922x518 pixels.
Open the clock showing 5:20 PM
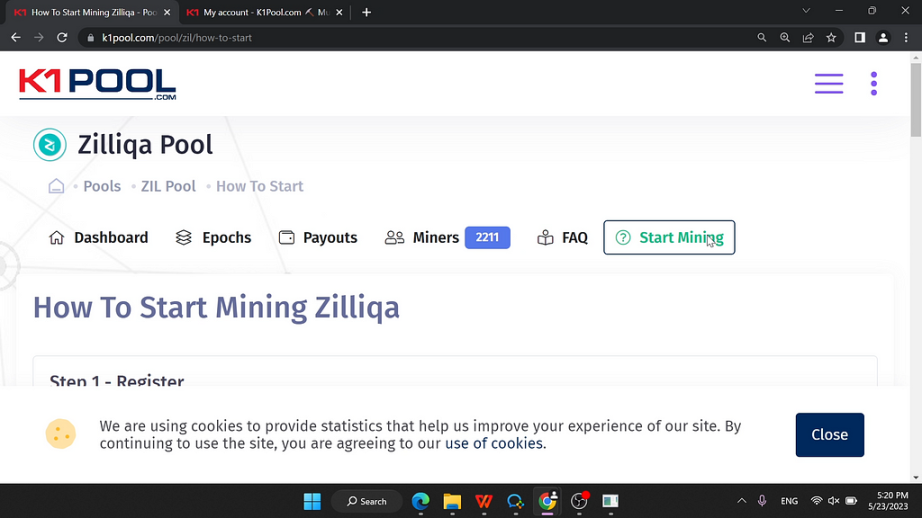888,501
